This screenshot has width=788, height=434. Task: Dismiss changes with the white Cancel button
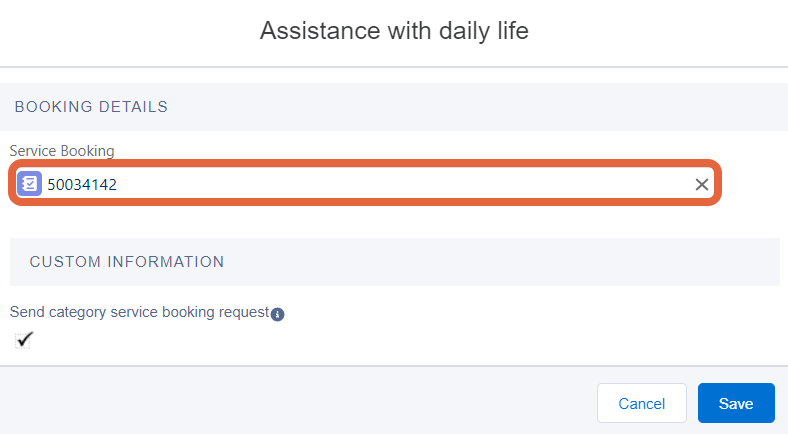click(642, 403)
